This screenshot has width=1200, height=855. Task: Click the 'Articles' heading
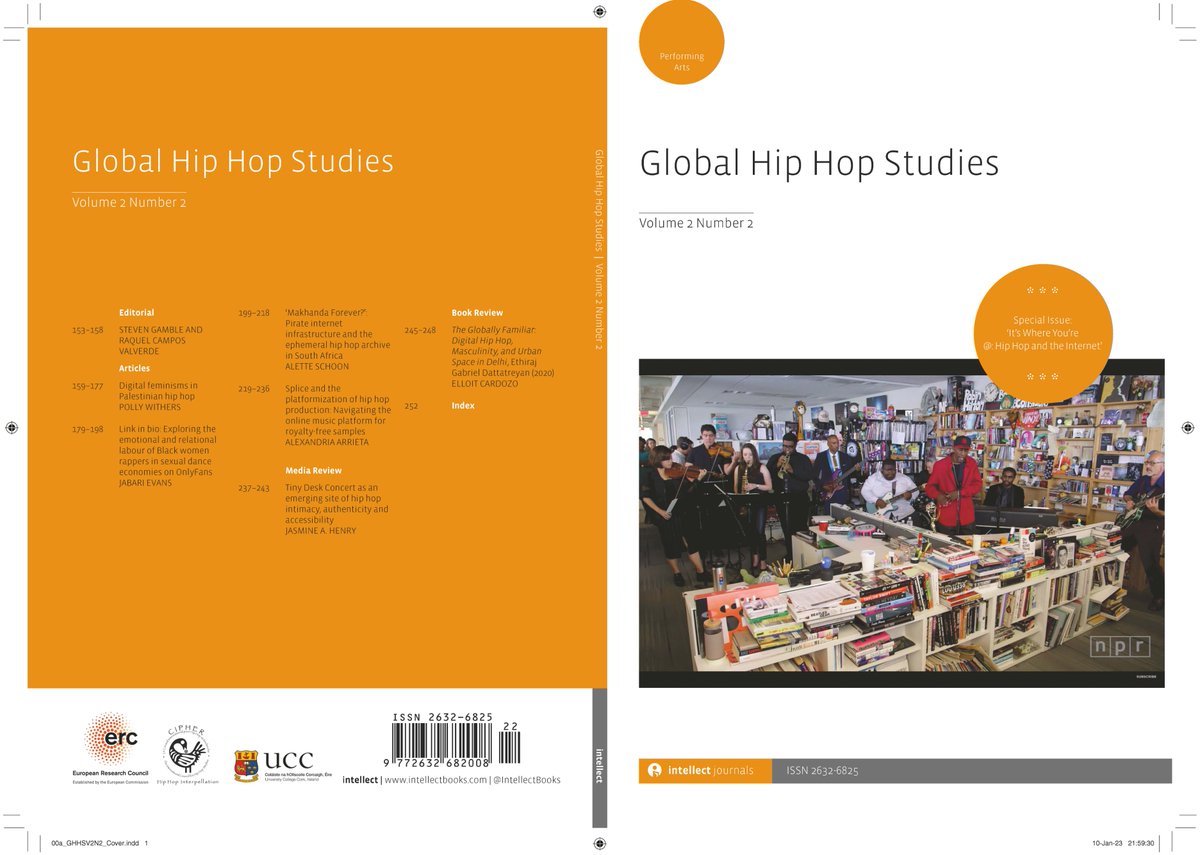pos(134,369)
